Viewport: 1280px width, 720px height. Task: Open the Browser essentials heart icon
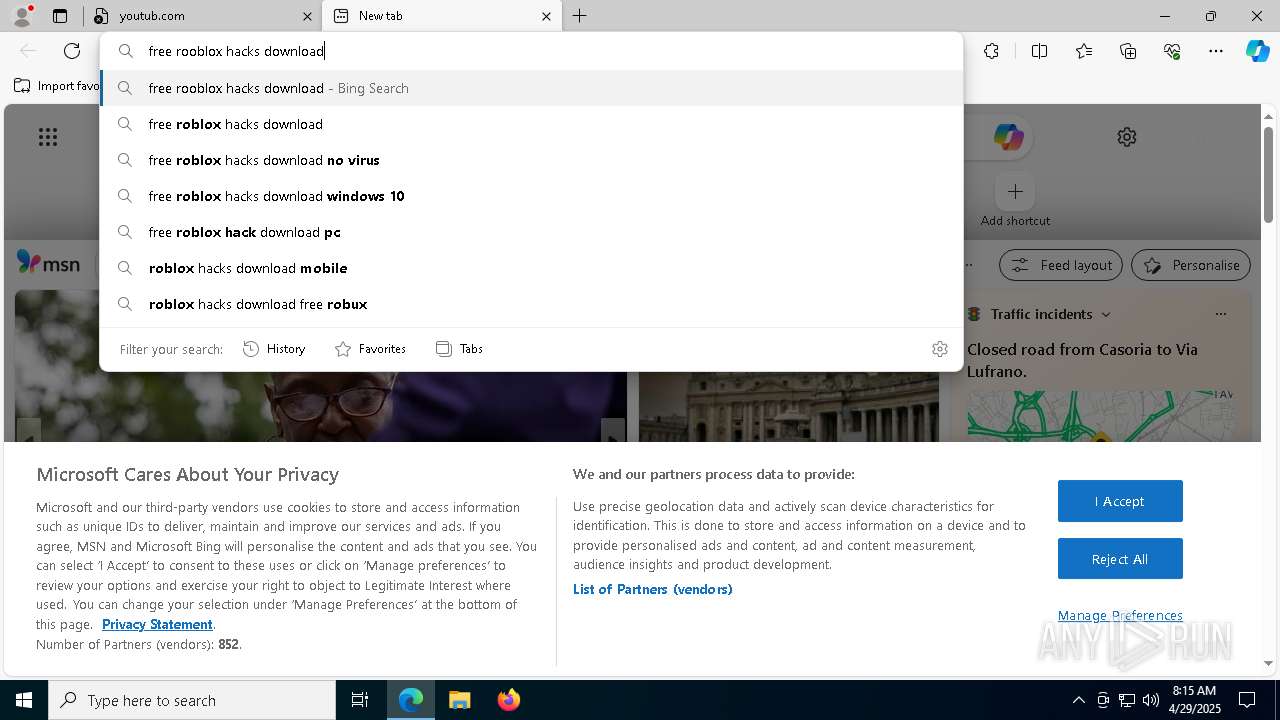click(x=1172, y=51)
